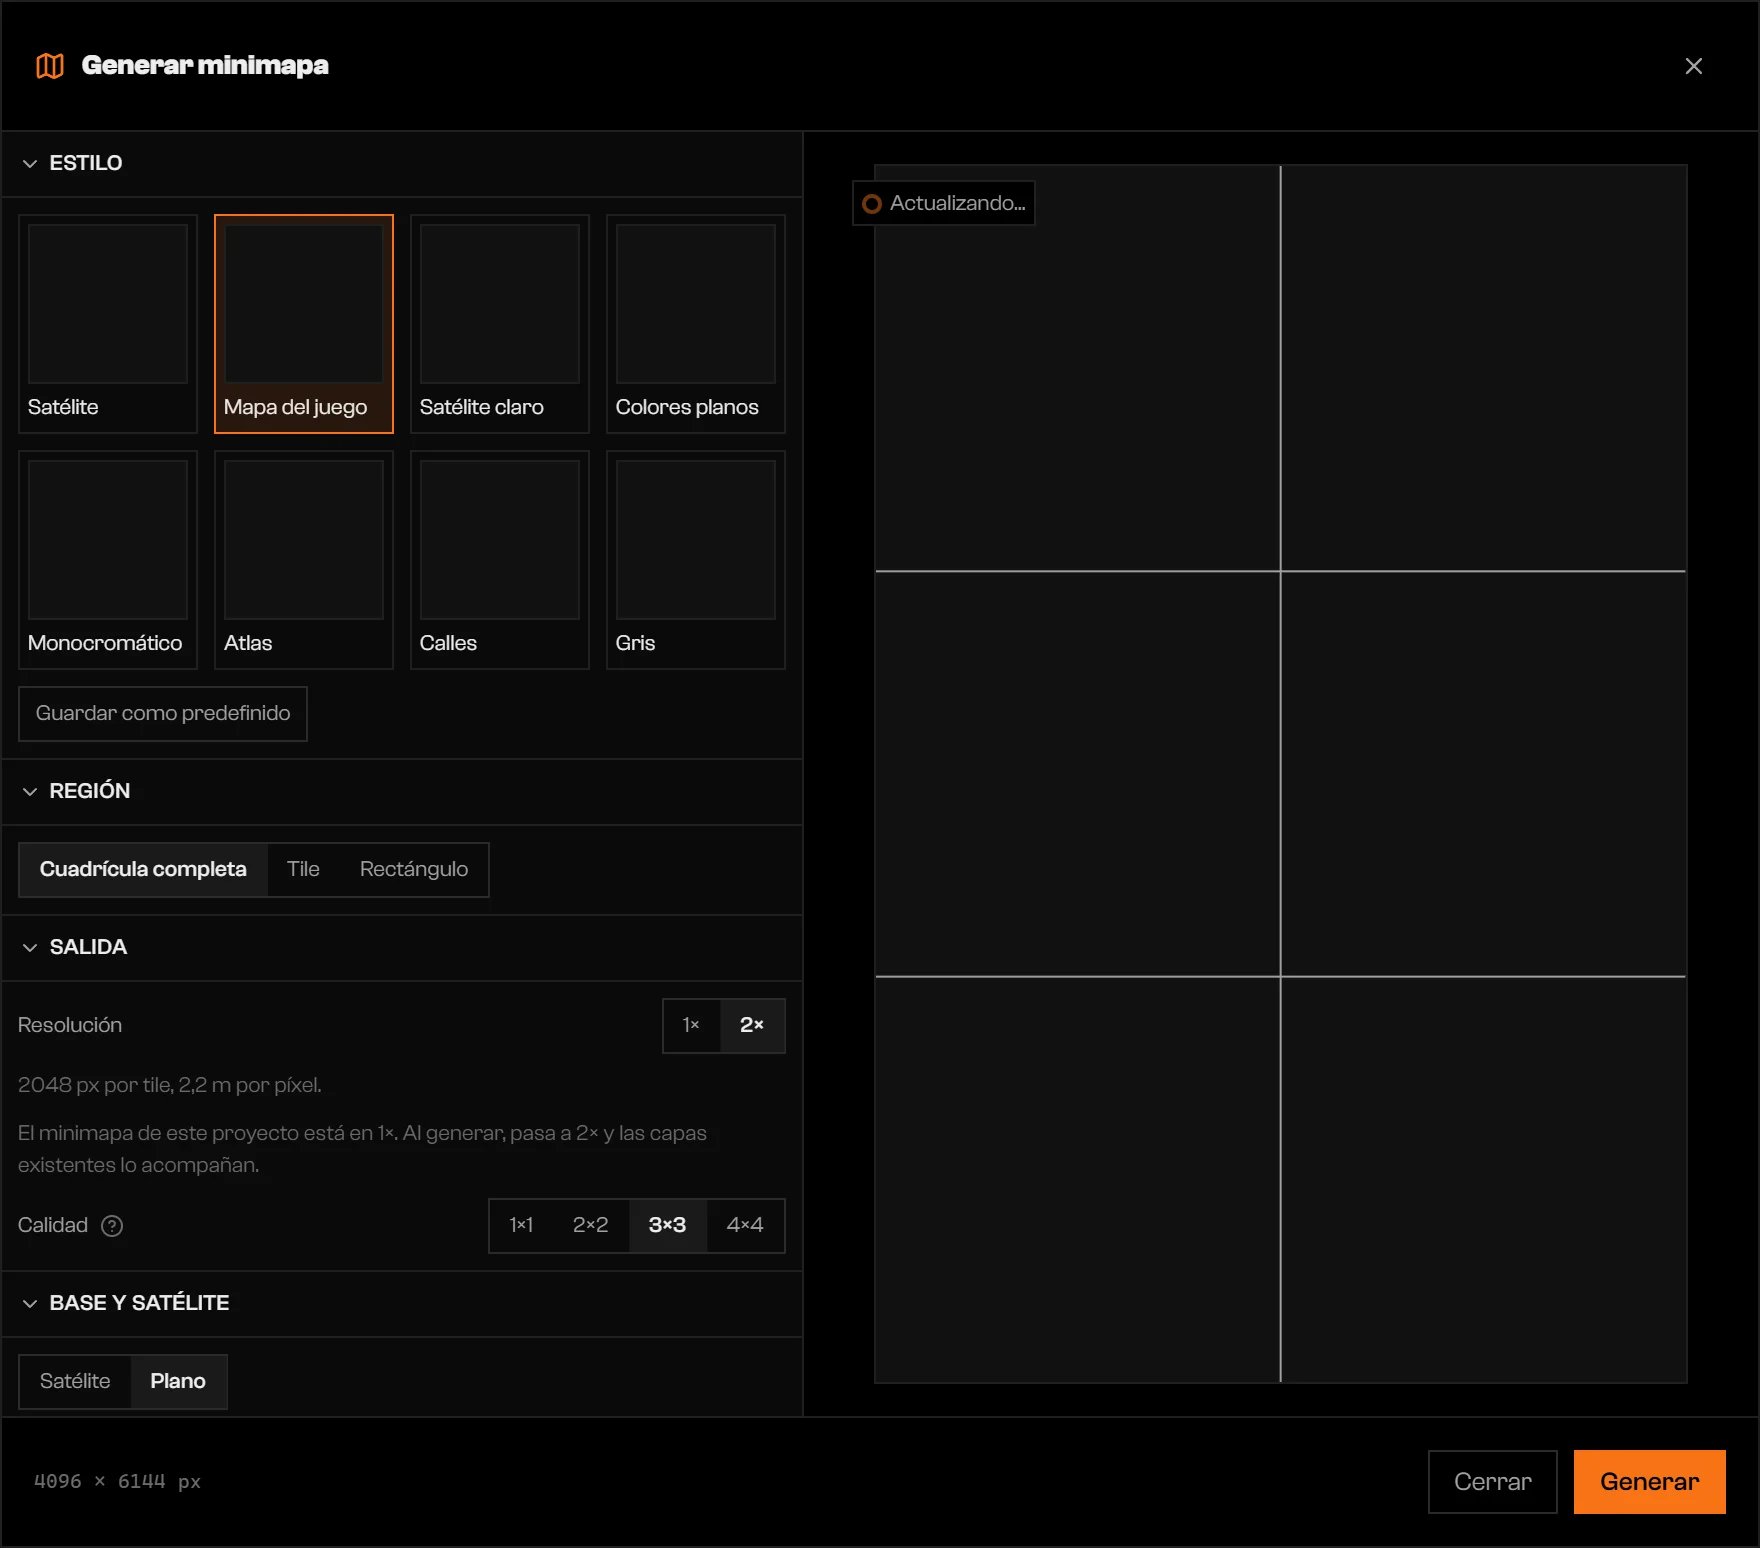1760x1548 pixels.
Task: Click the help icon next to Calidad
Action: (112, 1226)
